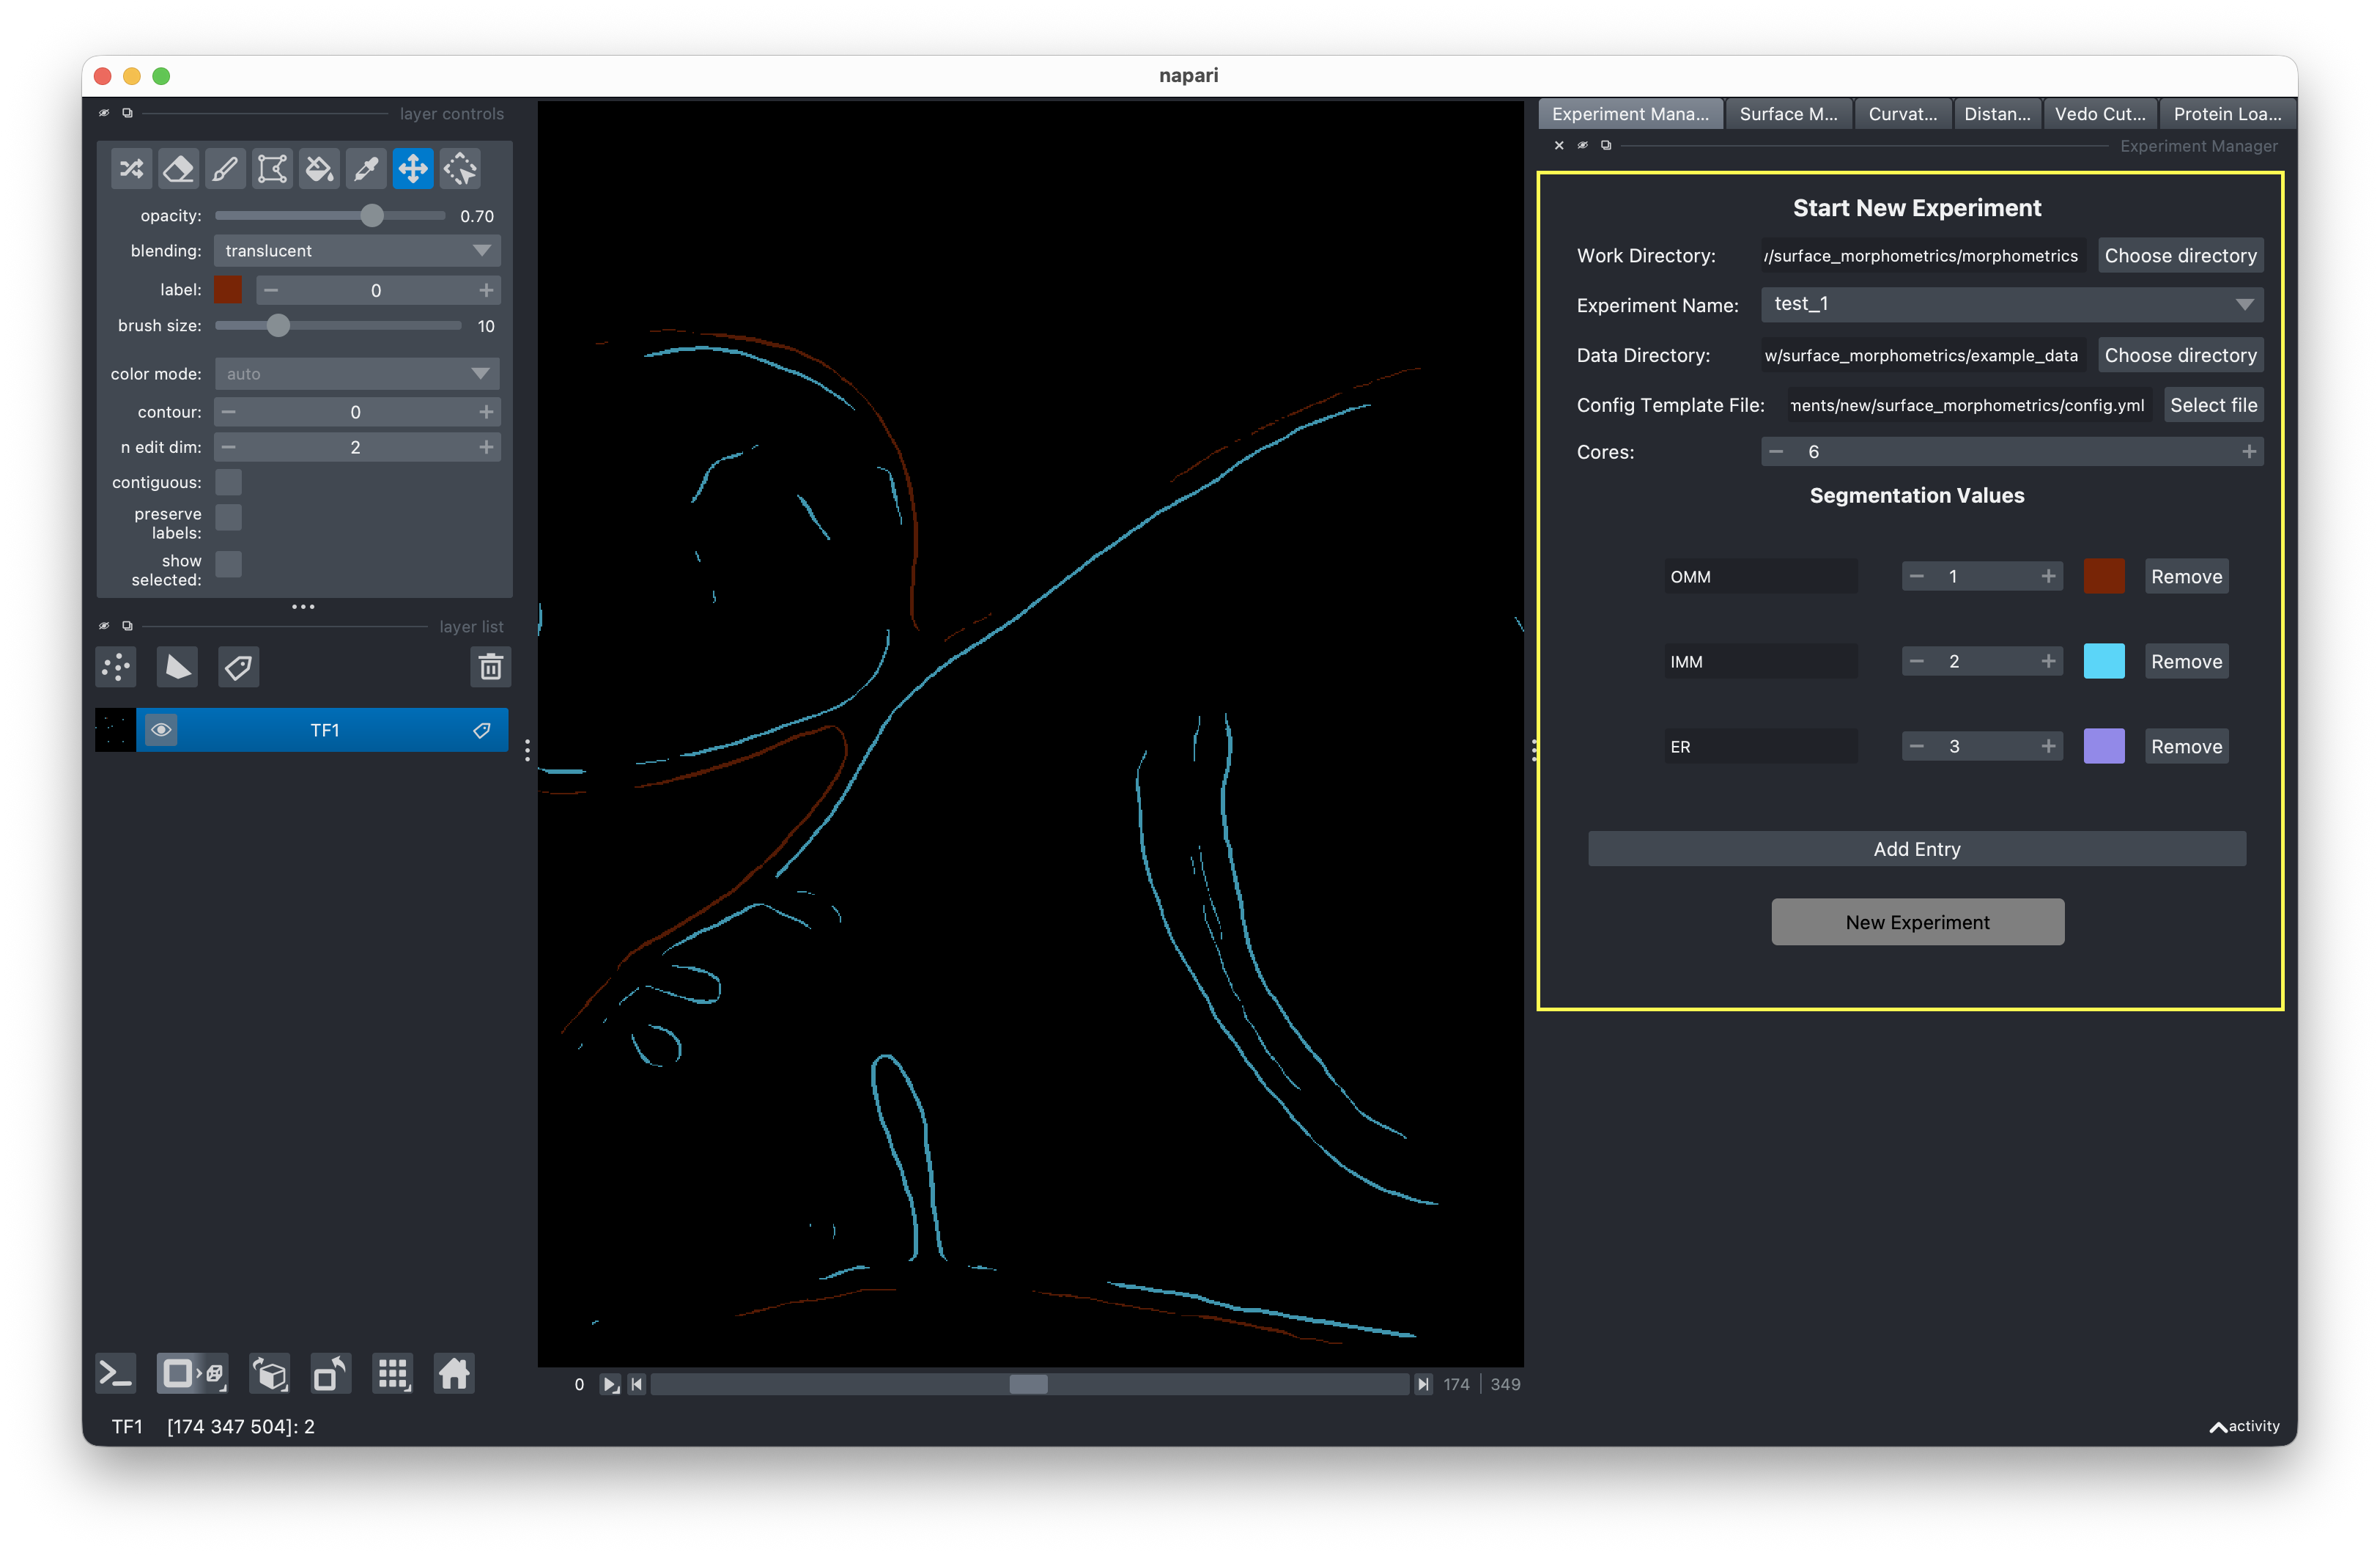Transpose displayed dimensions
The image size is (2380, 1555).
331,1374
